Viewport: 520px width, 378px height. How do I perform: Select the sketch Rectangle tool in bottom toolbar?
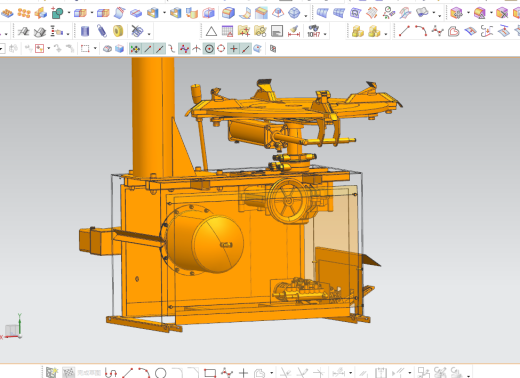pyautogui.click(x=210, y=372)
